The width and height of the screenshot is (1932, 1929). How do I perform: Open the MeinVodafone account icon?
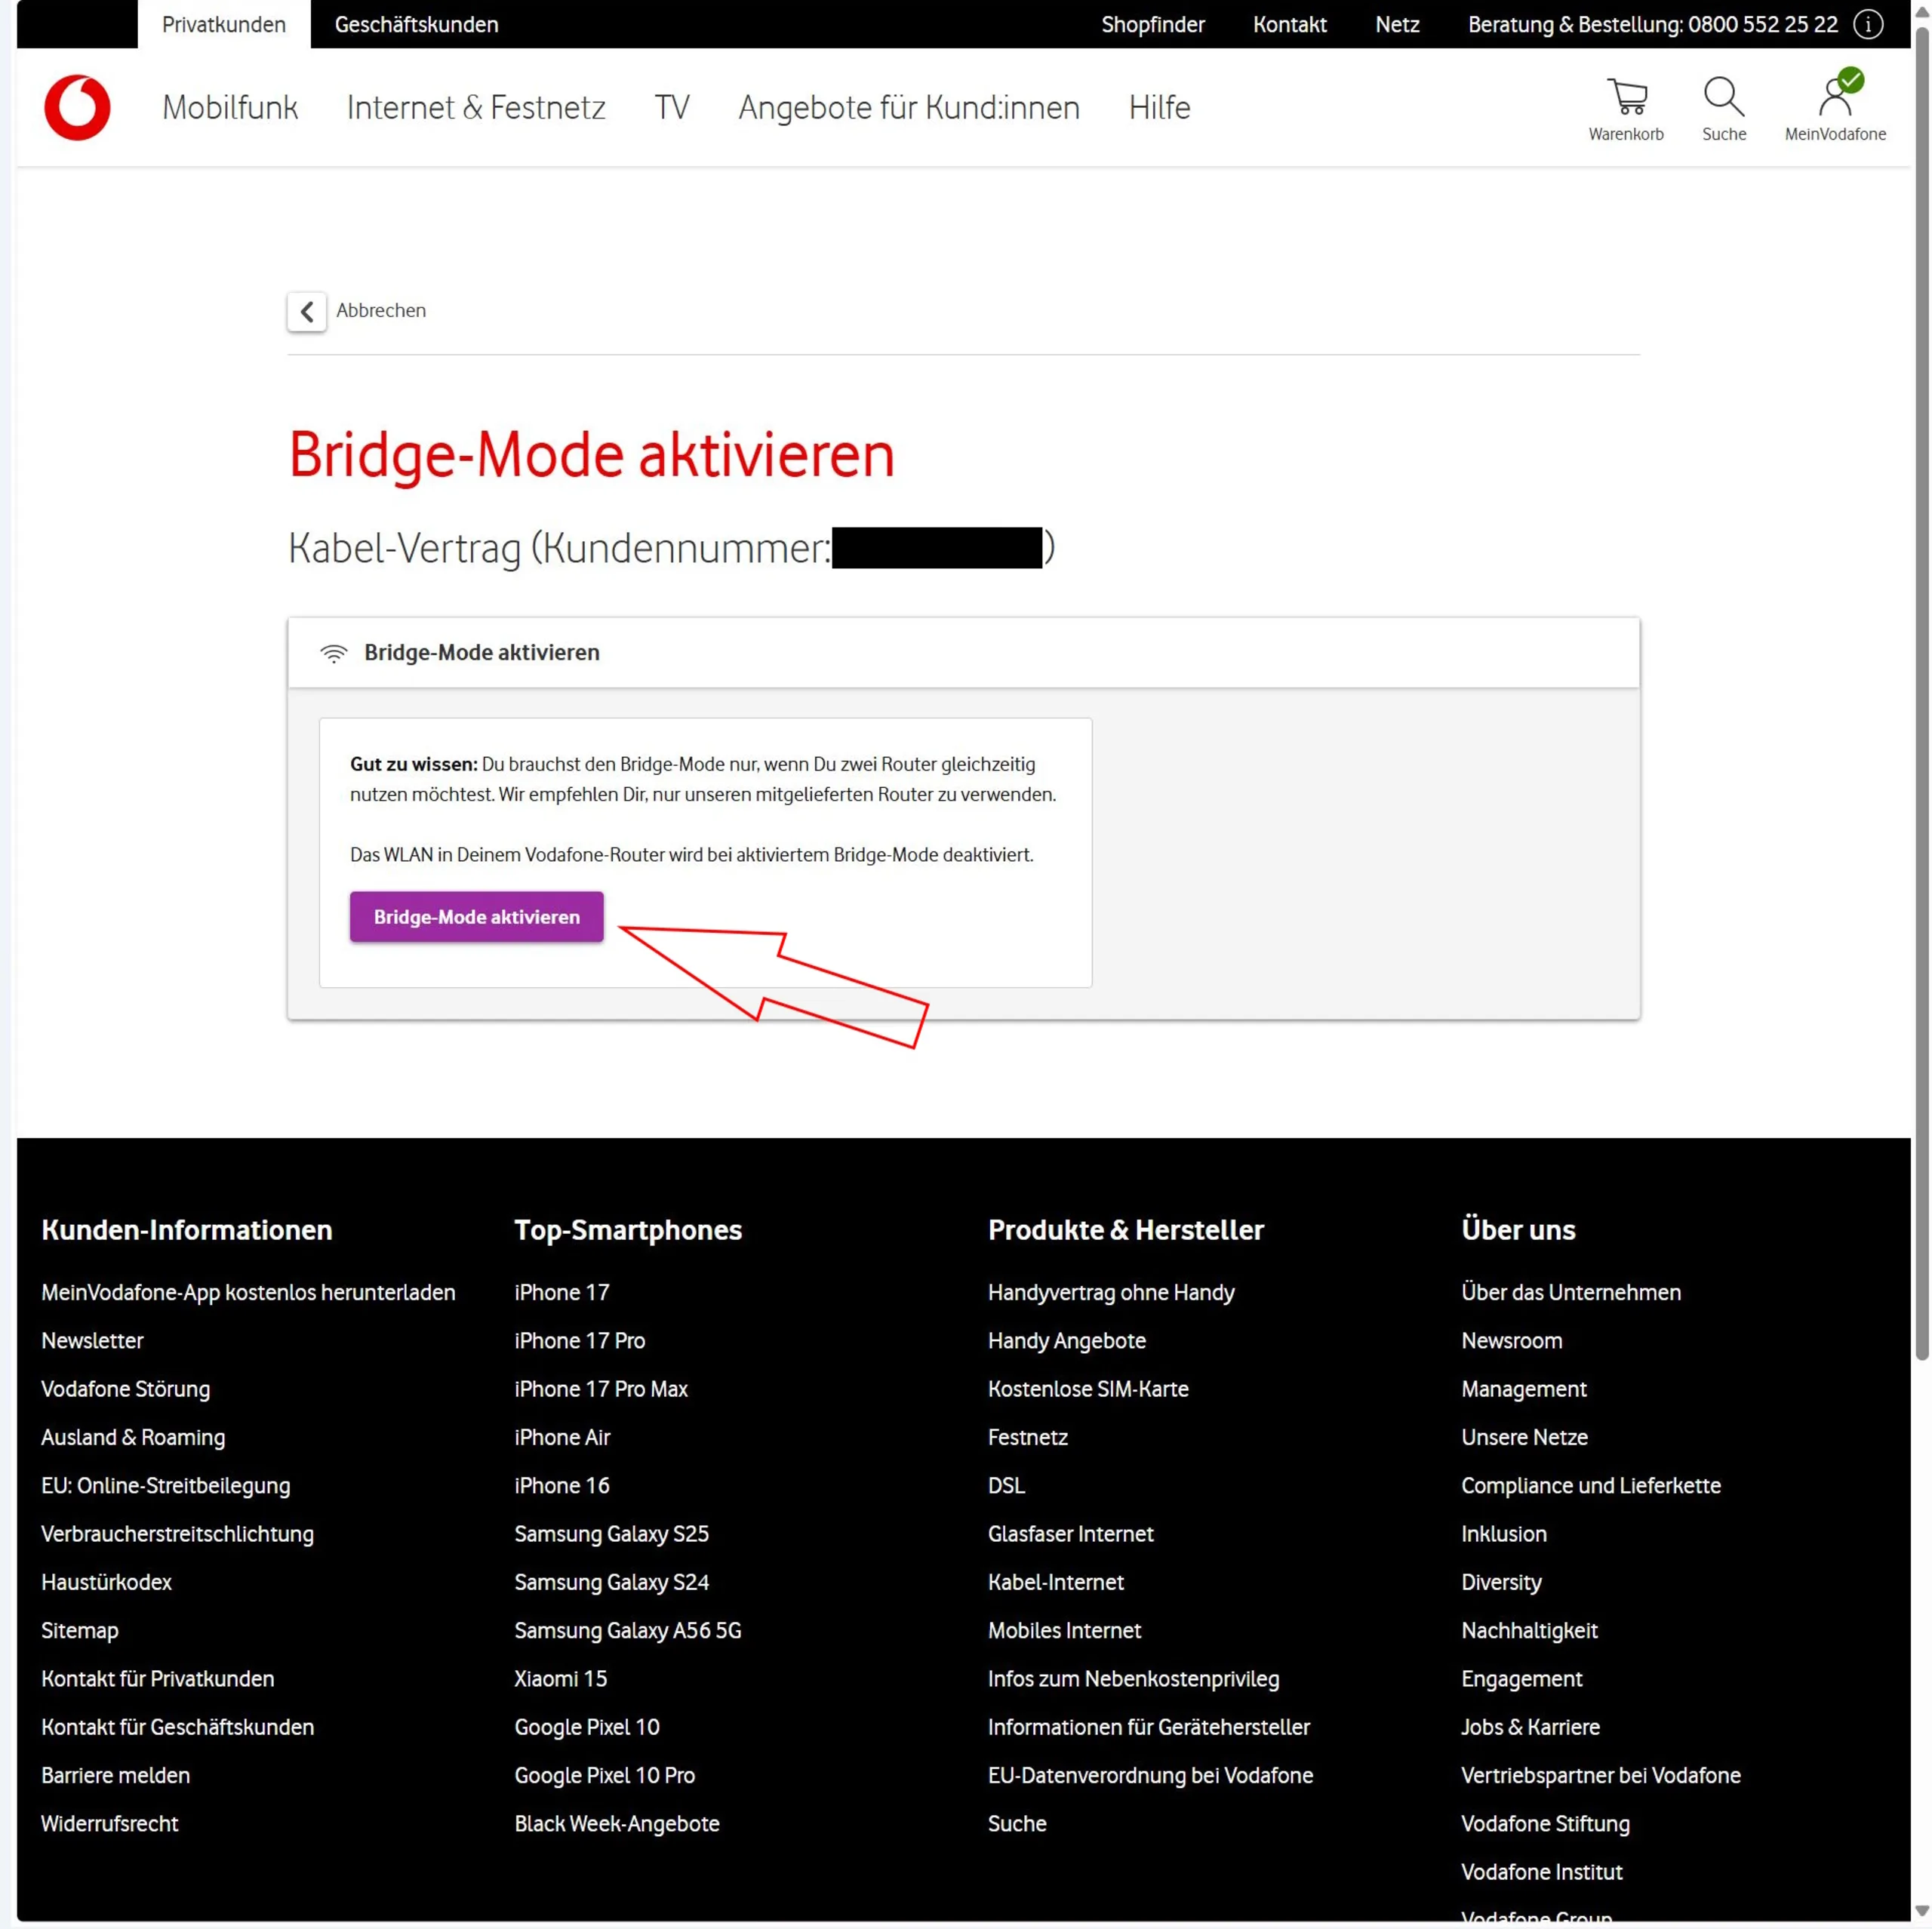1835,97
